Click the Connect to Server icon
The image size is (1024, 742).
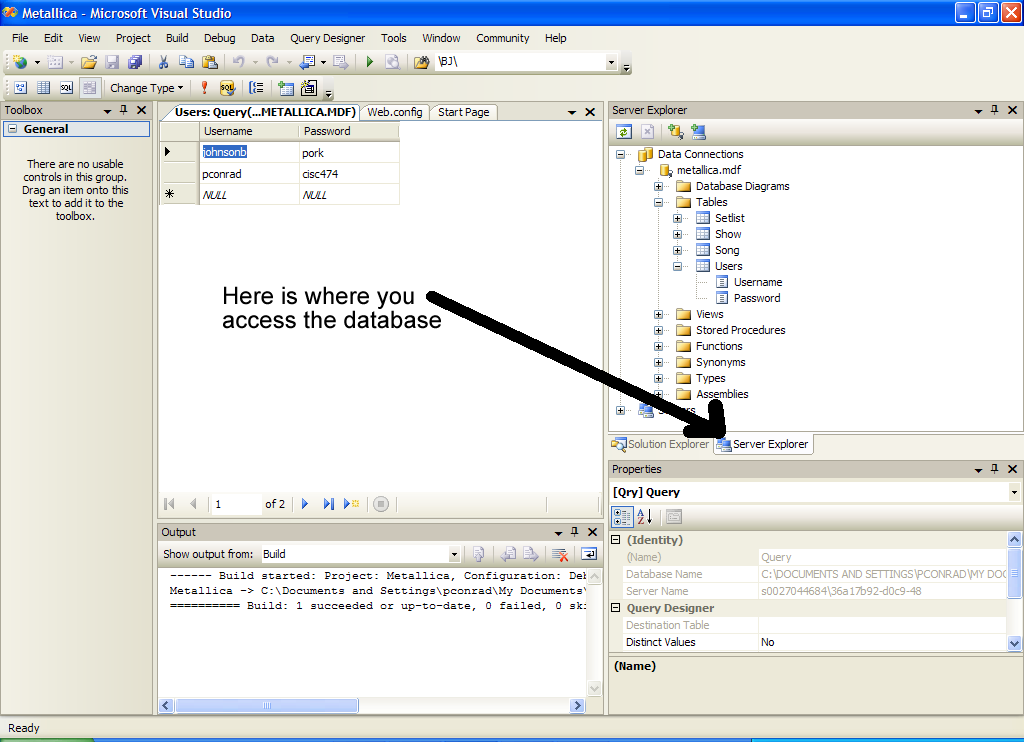(698, 131)
